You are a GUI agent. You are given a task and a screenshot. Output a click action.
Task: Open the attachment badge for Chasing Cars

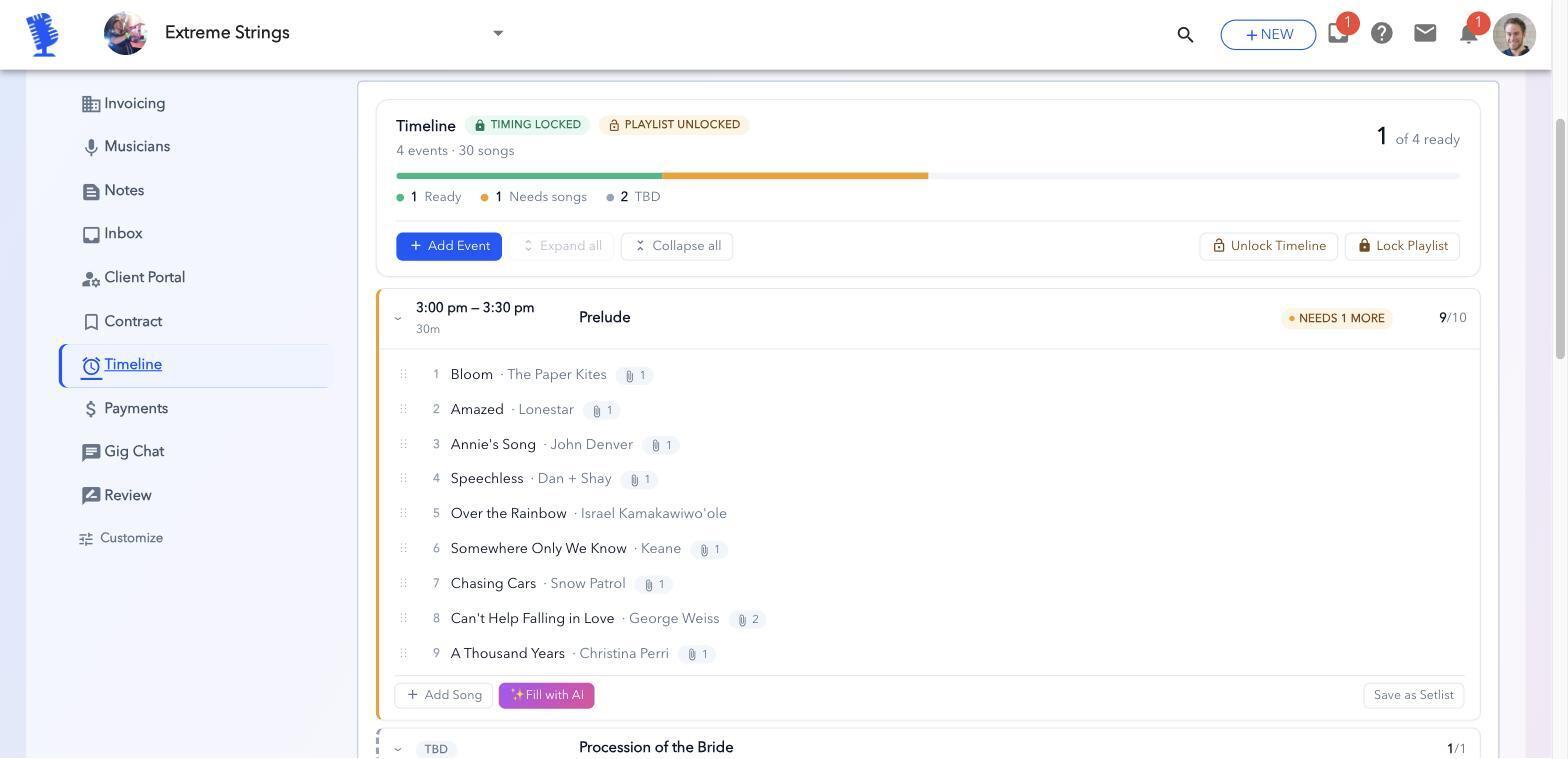pos(653,585)
